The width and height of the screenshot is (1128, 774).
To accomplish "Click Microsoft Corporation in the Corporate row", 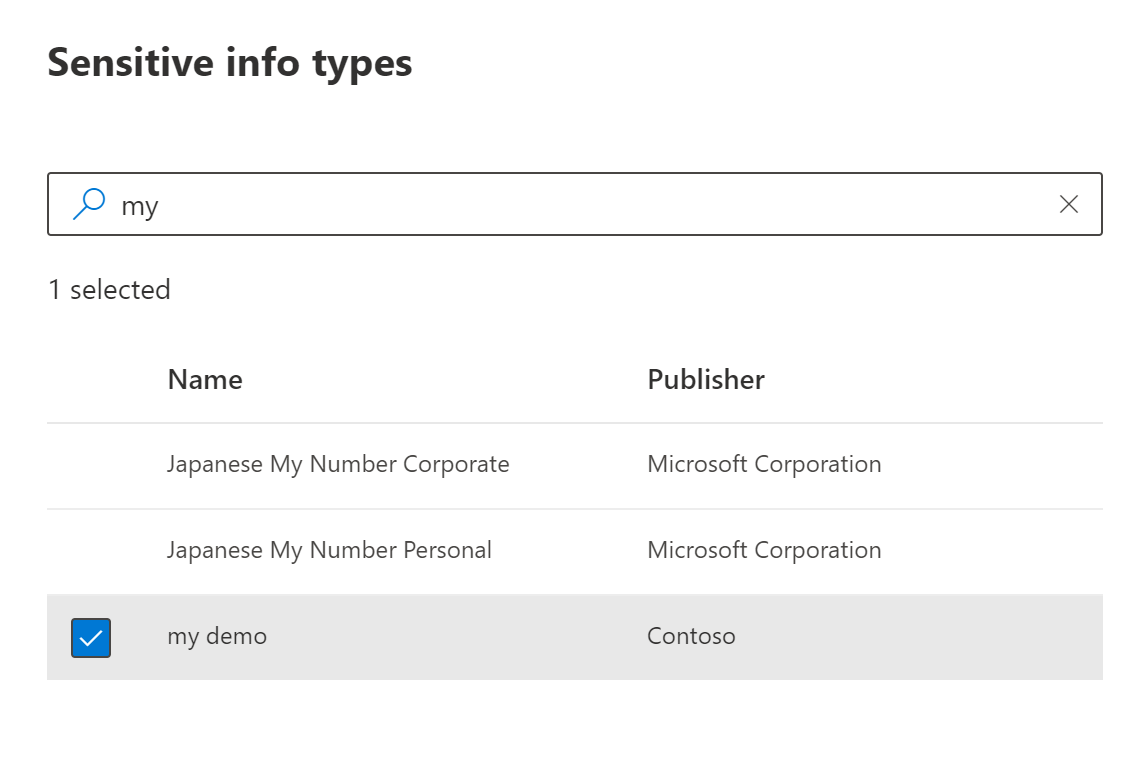I will tap(764, 465).
